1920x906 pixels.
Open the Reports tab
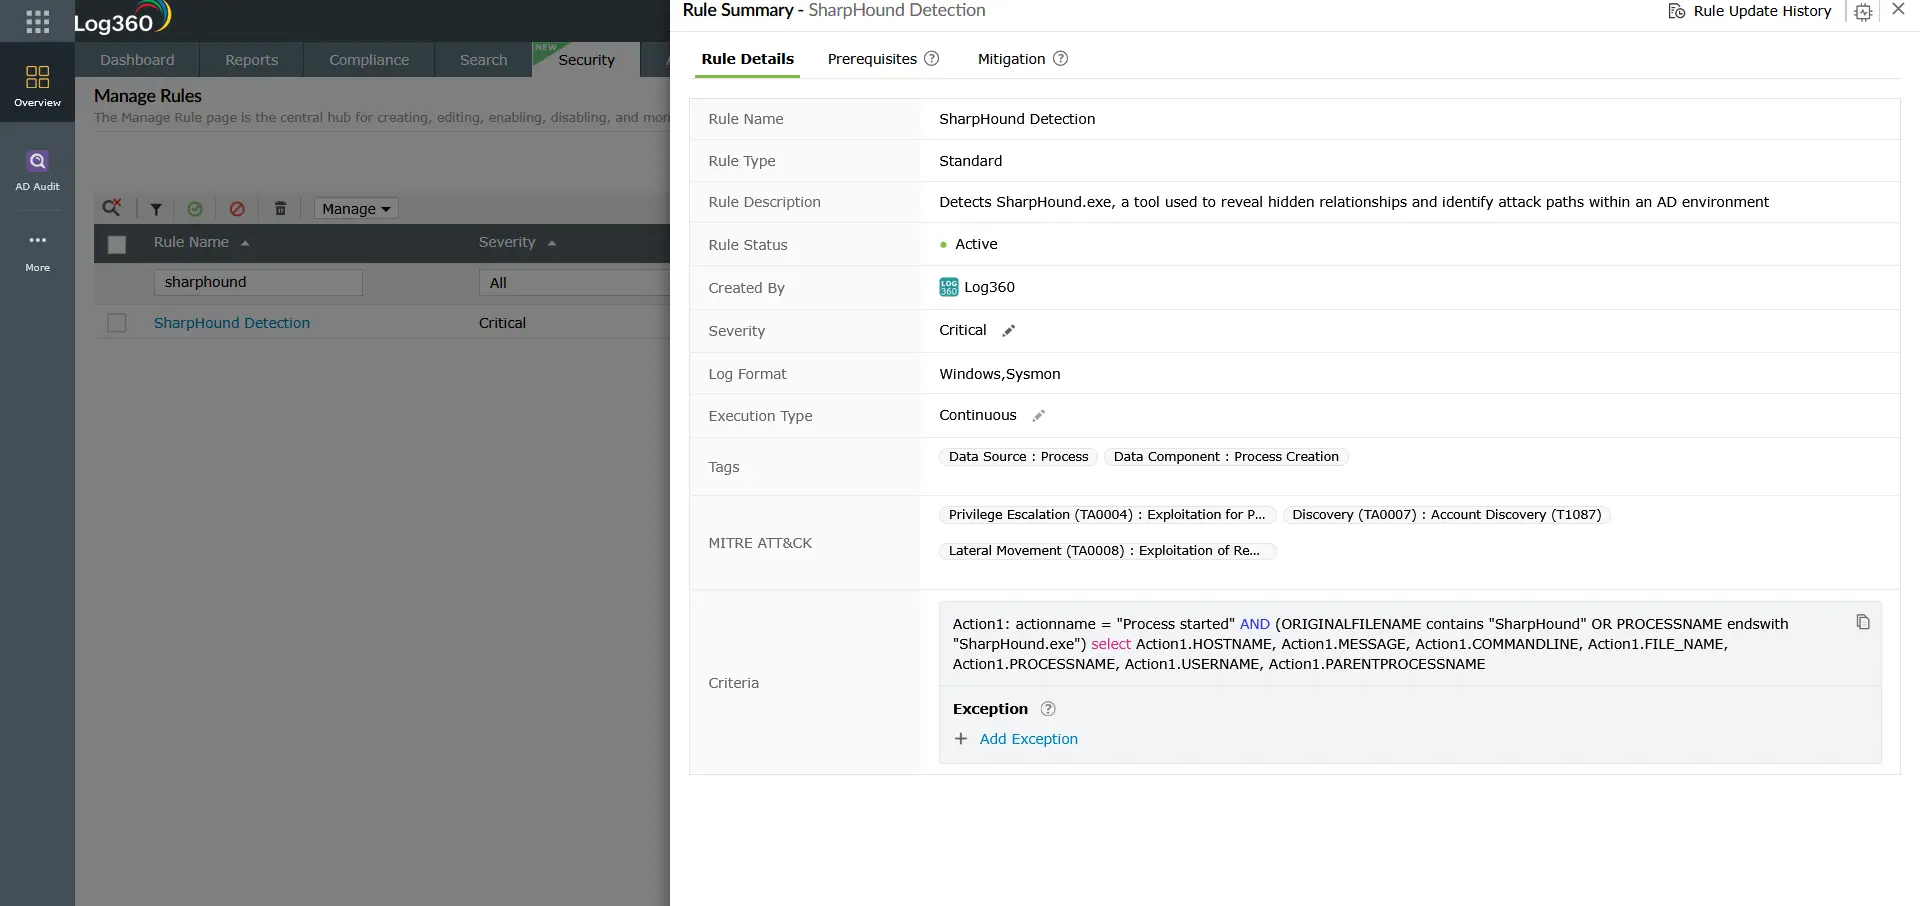[251, 60]
